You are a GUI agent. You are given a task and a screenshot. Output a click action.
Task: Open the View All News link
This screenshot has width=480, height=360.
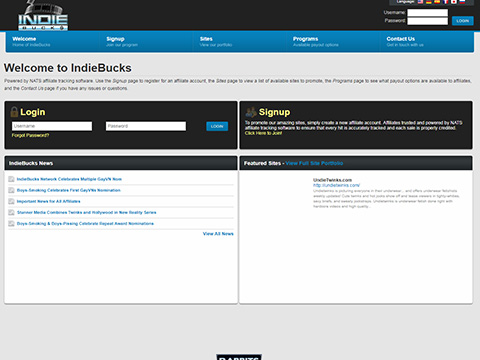(x=218, y=234)
